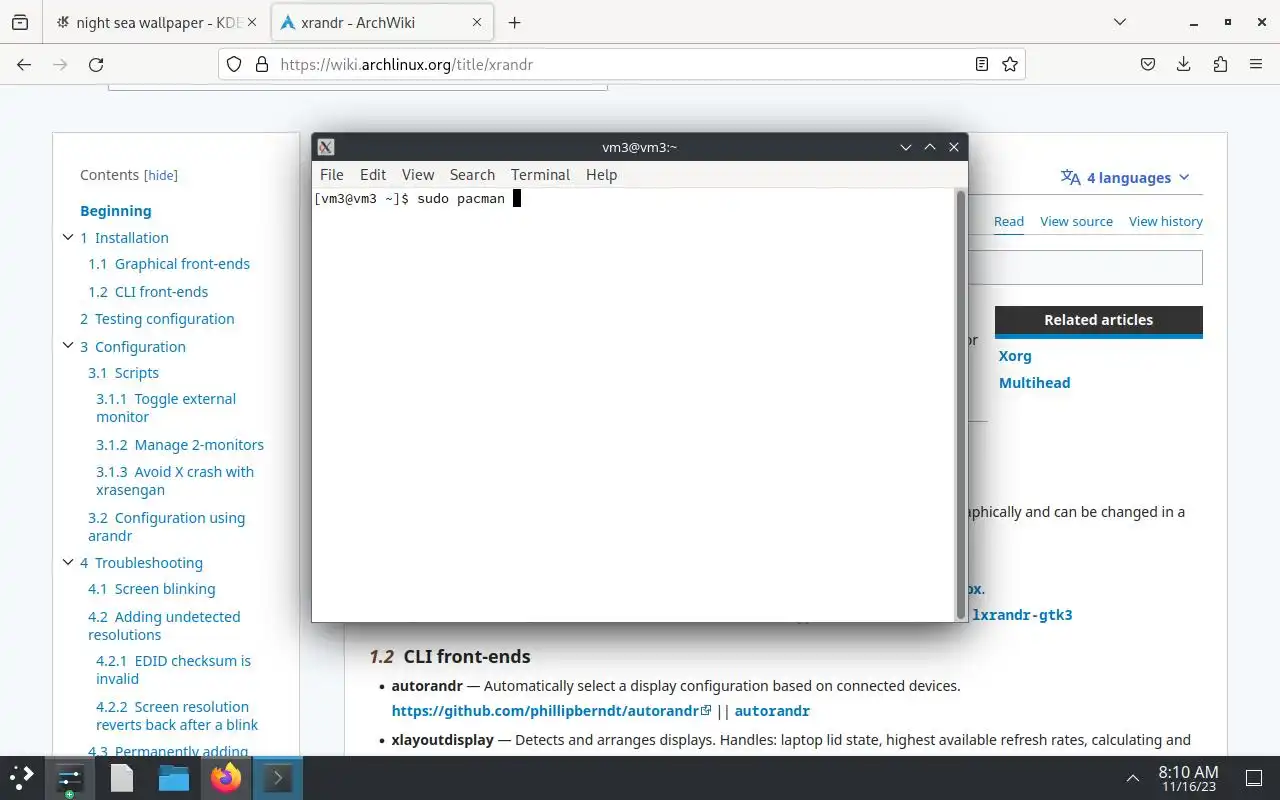Image resolution: width=1280 pixels, height=800 pixels.
Task: Click the padlock site info icon
Action: click(x=262, y=64)
